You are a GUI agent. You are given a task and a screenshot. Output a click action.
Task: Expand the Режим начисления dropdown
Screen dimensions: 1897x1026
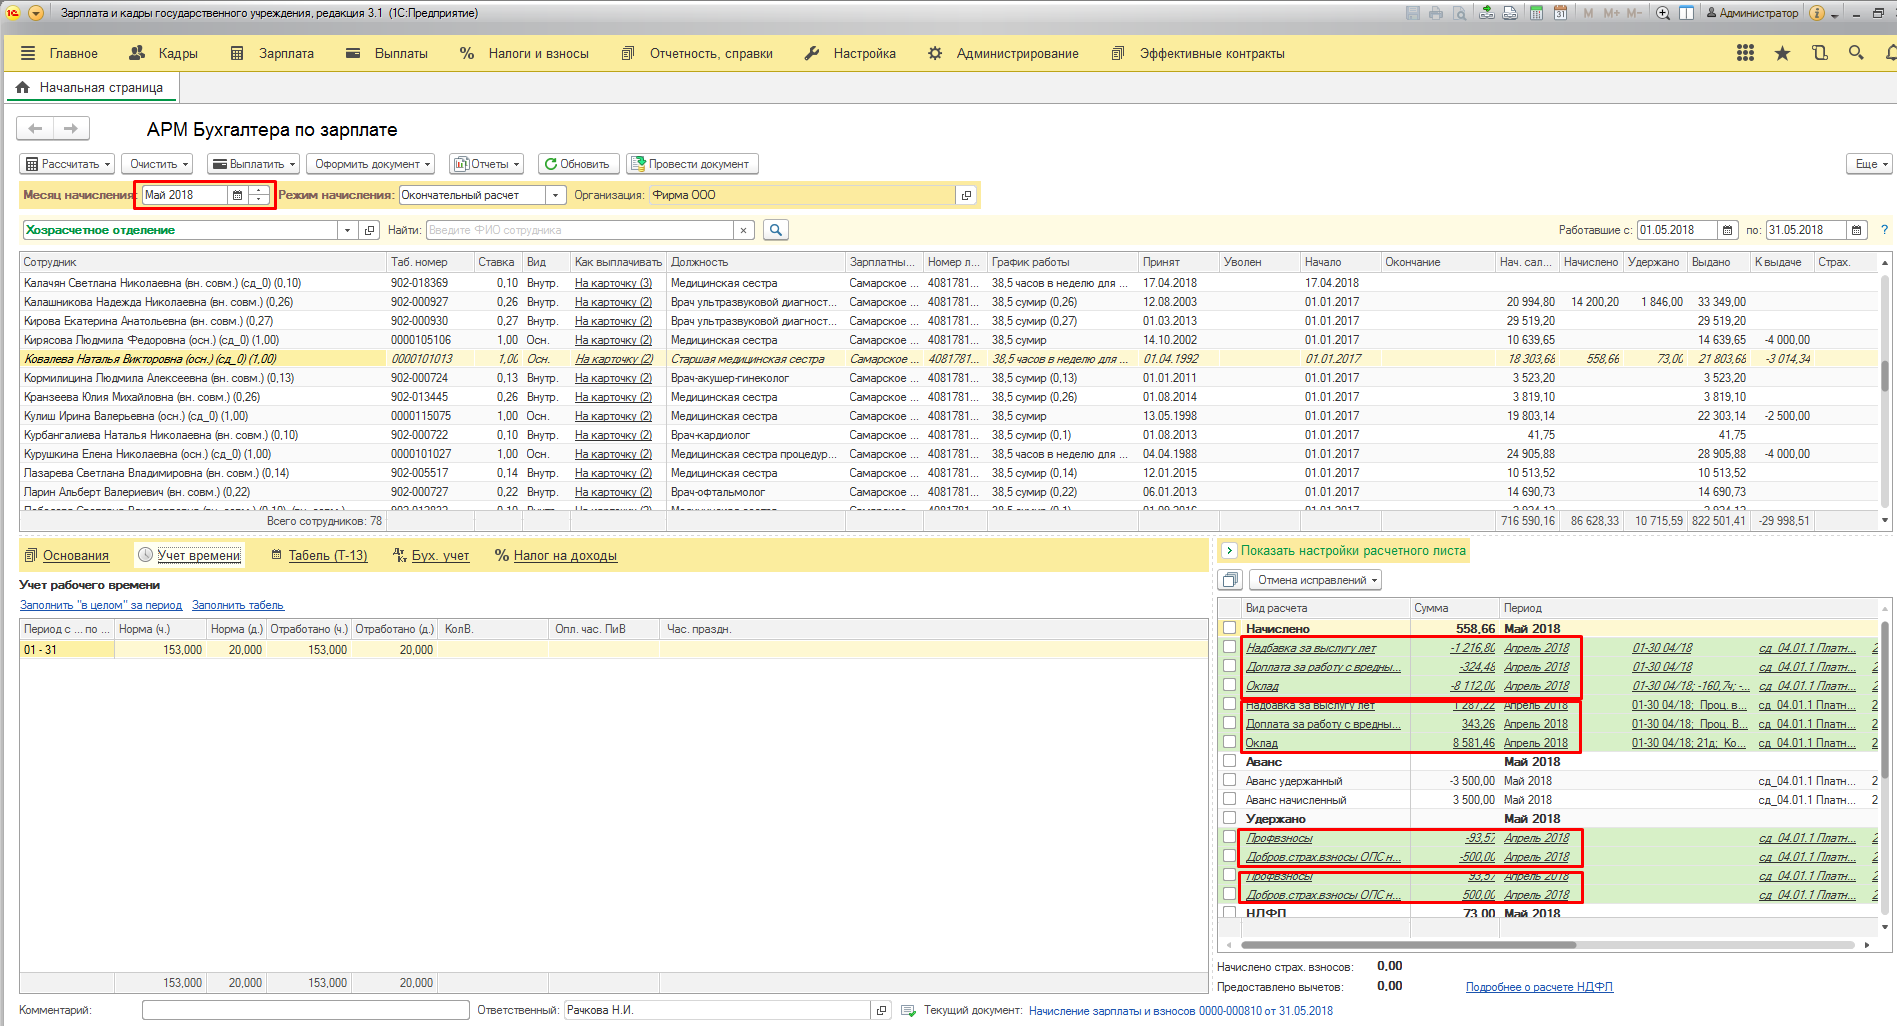[556, 195]
